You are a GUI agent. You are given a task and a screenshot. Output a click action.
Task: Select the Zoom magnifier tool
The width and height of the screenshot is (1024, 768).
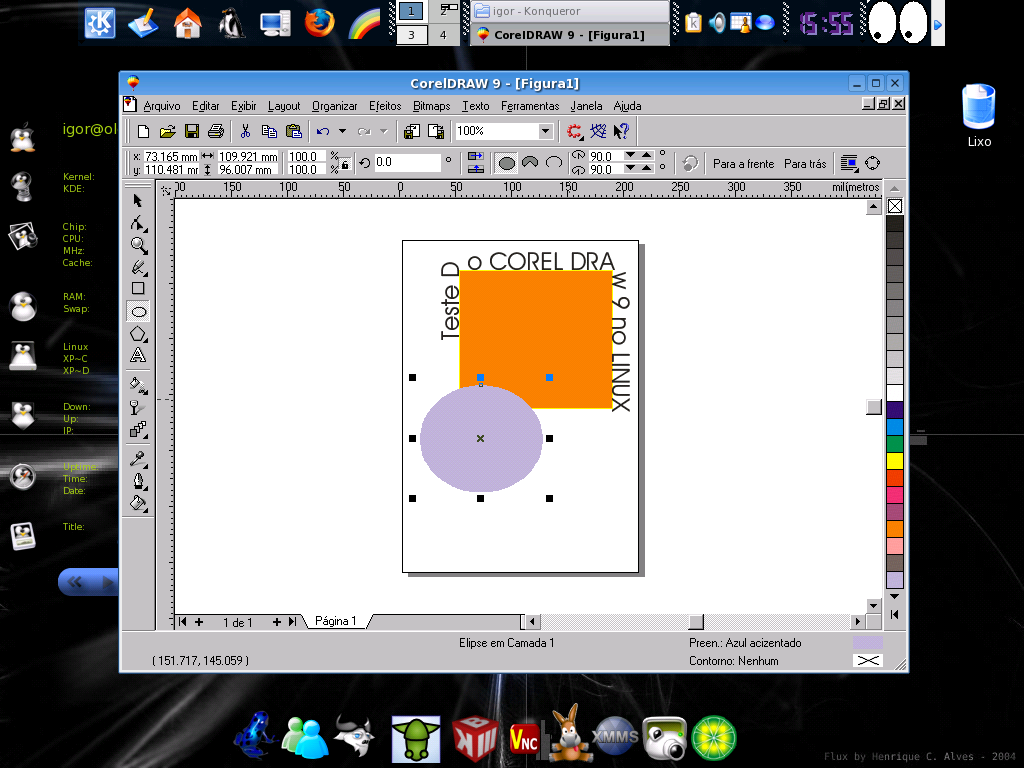click(x=138, y=245)
